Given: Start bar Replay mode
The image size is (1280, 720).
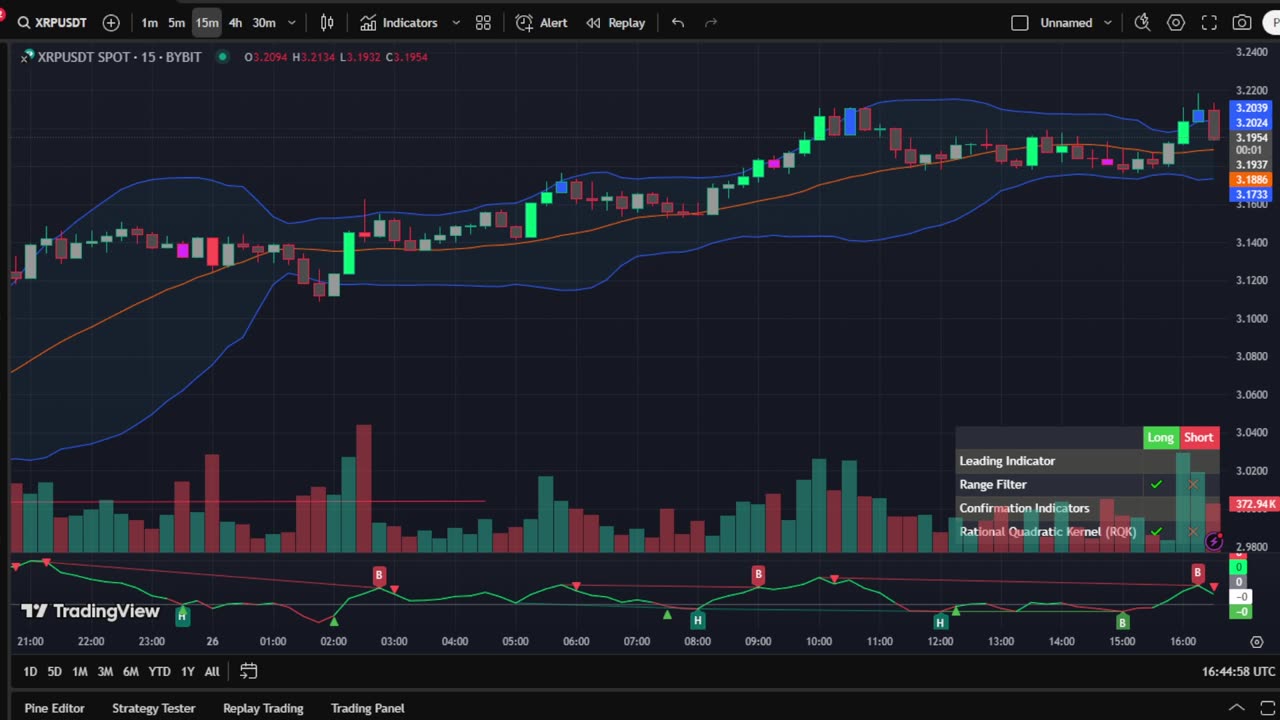Looking at the screenshot, I should coord(615,22).
